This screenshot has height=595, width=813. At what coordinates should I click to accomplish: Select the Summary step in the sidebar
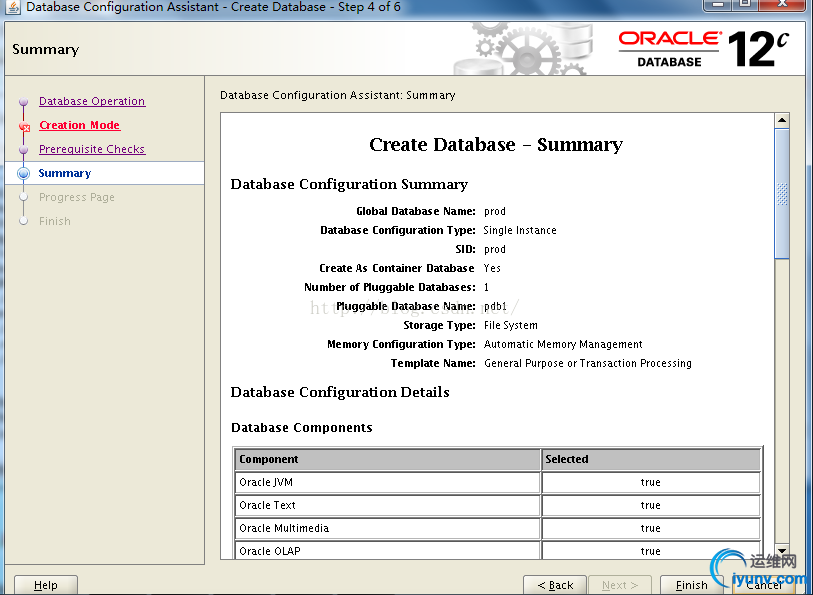[65, 174]
